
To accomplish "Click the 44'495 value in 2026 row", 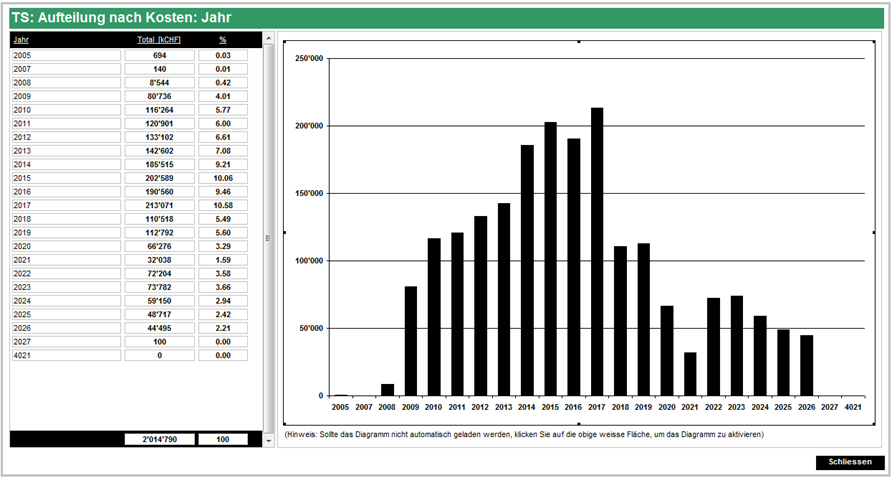I will pos(159,325).
